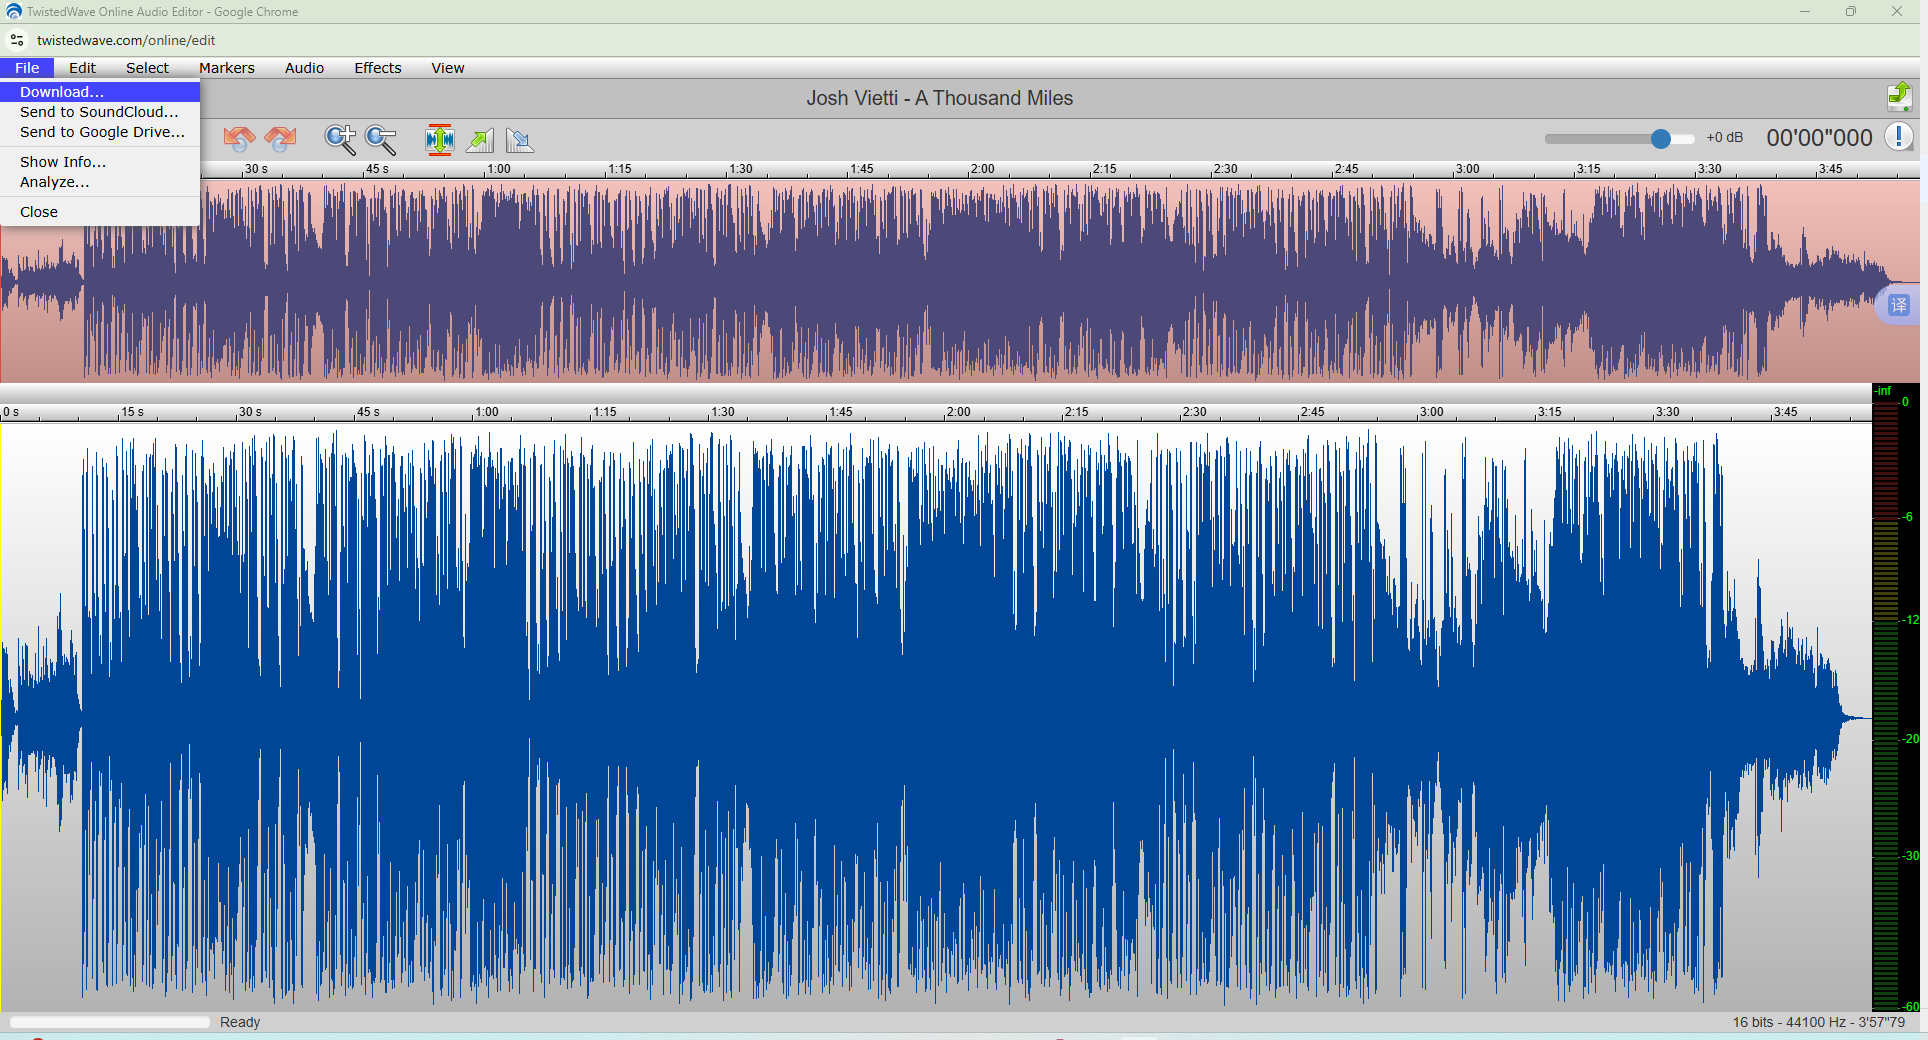Click the 1:30 mark on the overview ruler
The image size is (1928, 1040).
[741, 169]
